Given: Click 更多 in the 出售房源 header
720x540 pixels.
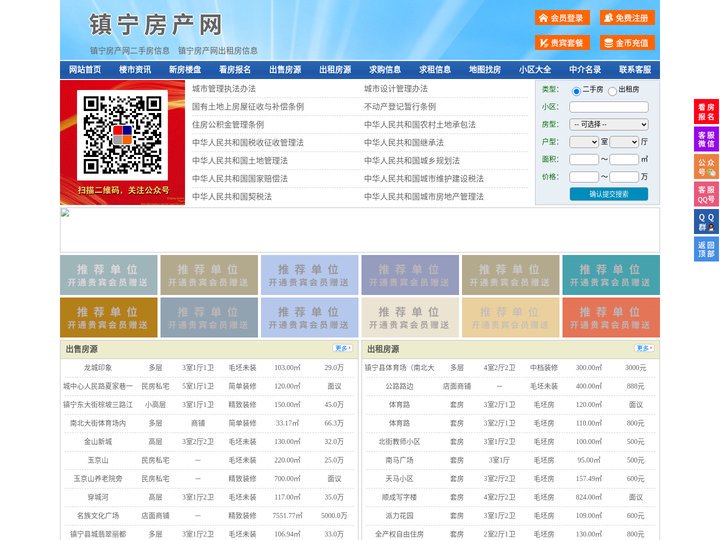Looking at the screenshot, I should (343, 349).
